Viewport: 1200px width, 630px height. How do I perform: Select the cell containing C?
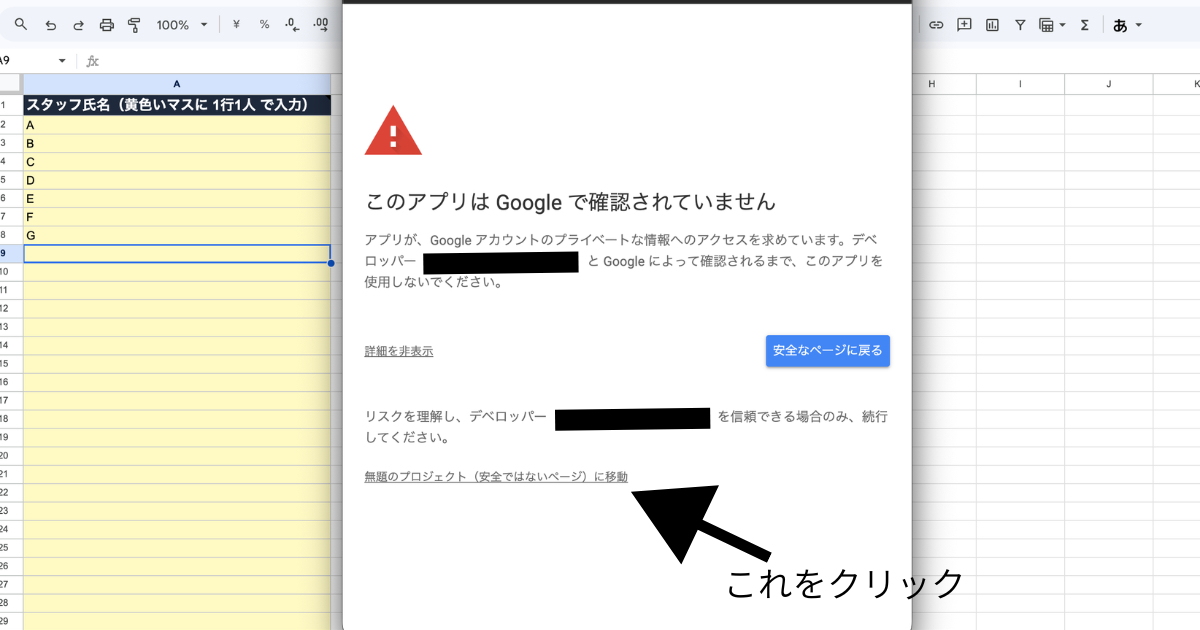(x=177, y=161)
